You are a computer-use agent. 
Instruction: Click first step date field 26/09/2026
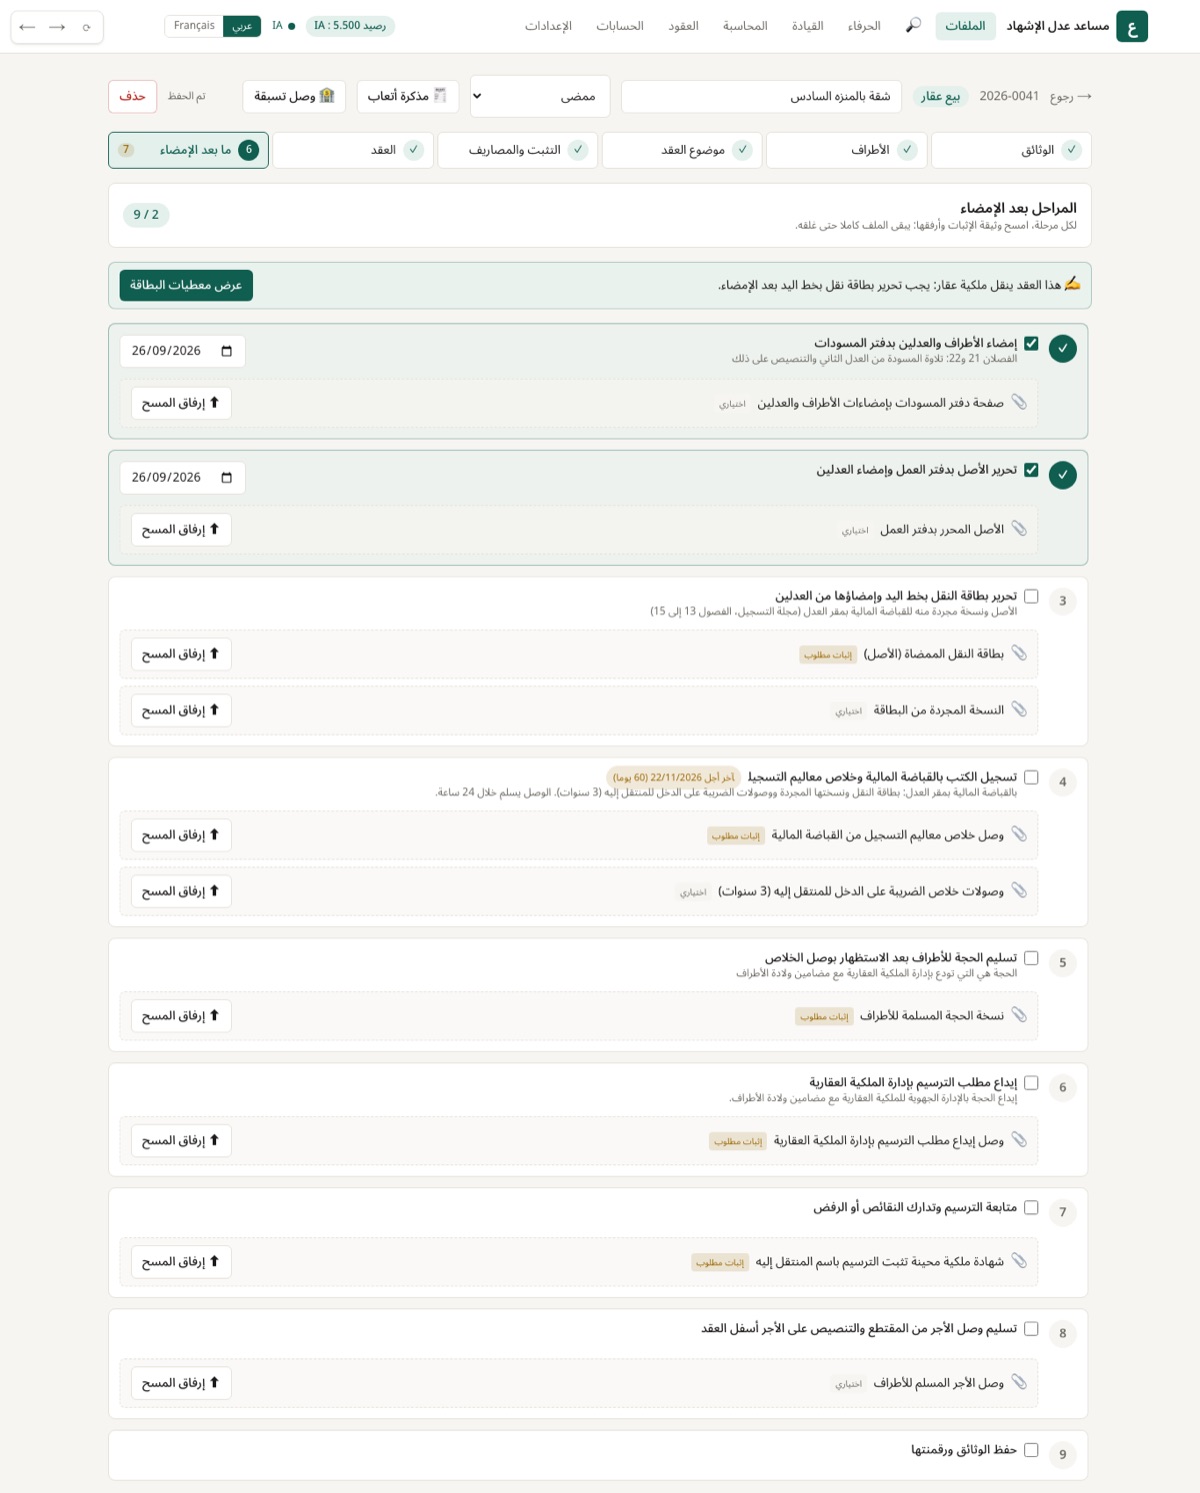182,351
